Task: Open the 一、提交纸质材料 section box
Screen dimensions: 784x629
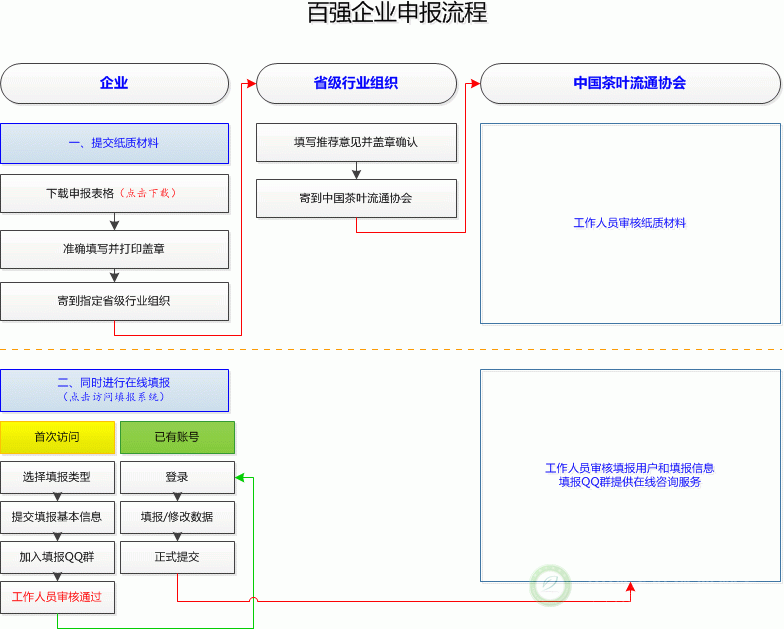Action: [x=114, y=143]
